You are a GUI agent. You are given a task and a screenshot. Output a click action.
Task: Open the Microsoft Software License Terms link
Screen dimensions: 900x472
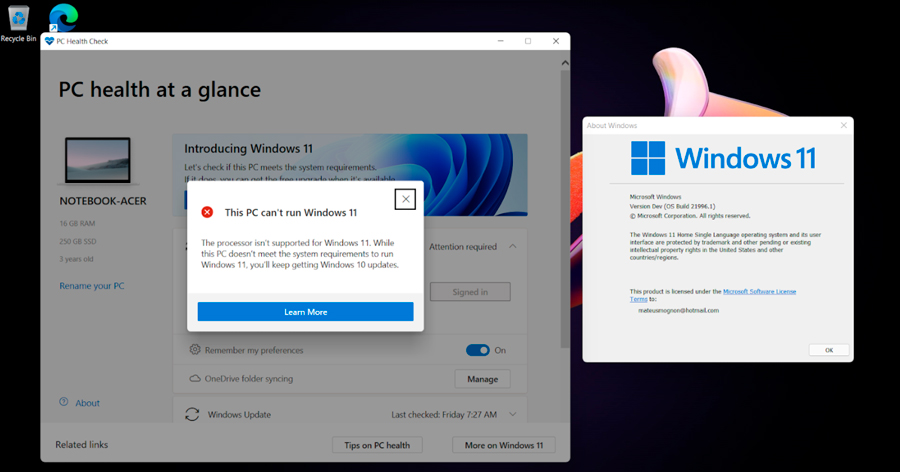coord(759,292)
